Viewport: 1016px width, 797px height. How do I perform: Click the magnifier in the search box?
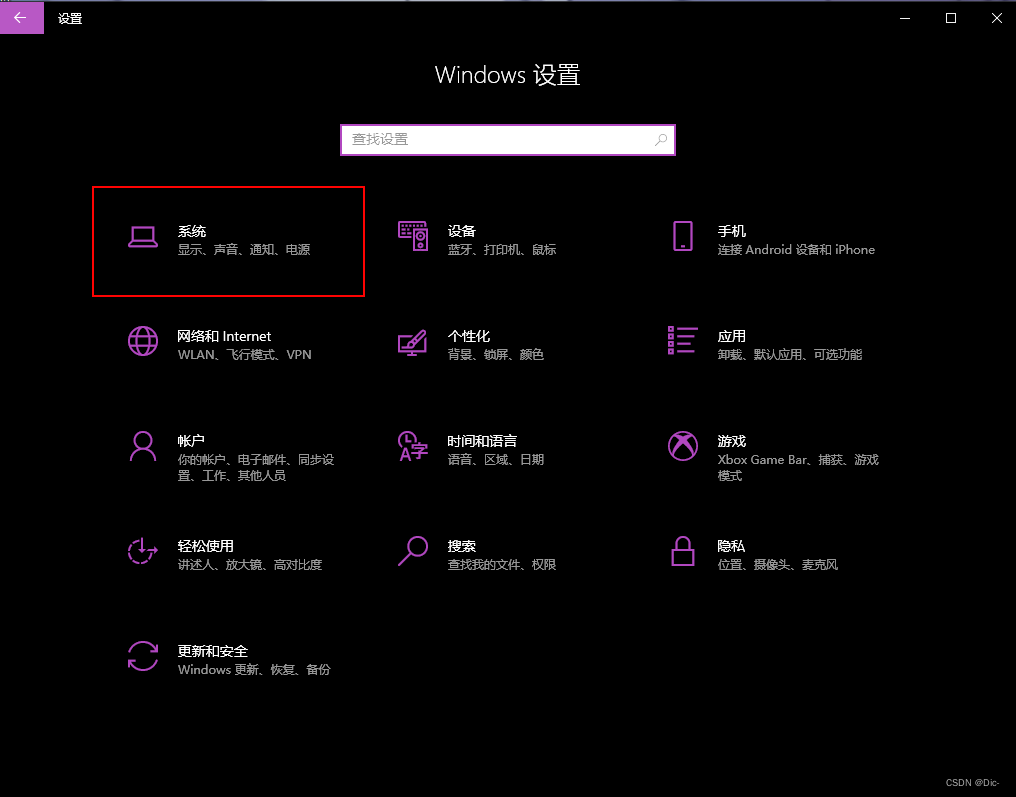661,140
